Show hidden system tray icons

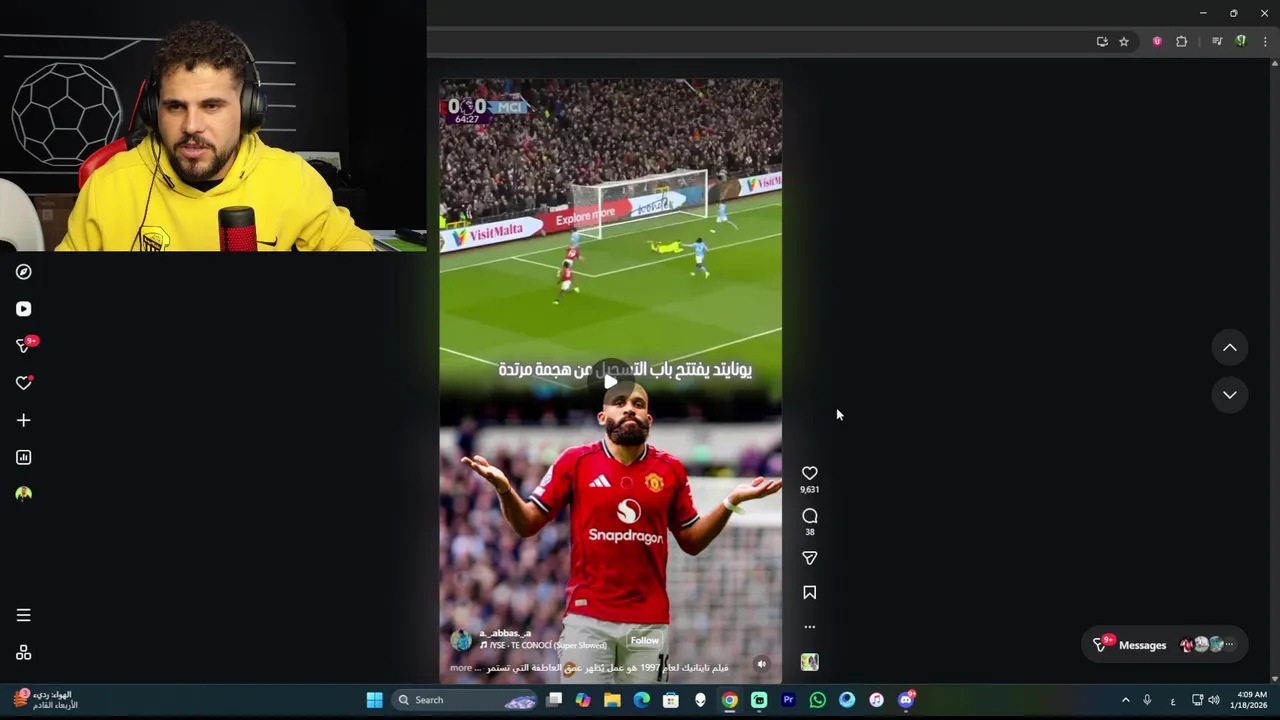(1125, 700)
